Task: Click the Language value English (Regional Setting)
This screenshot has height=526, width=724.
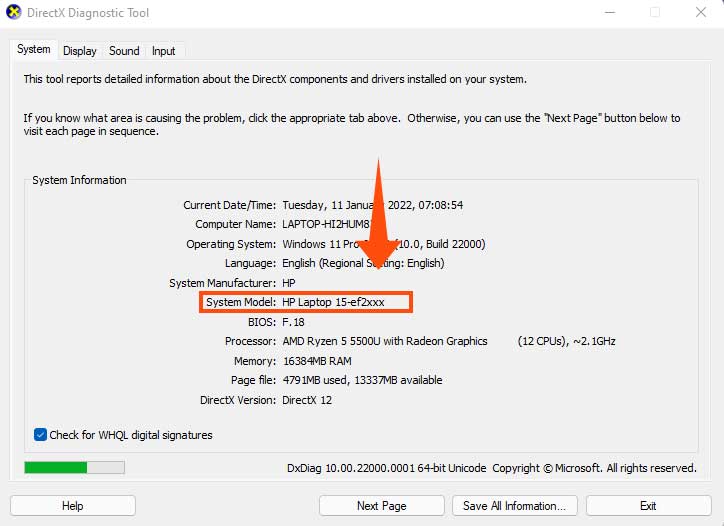Action: click(363, 263)
